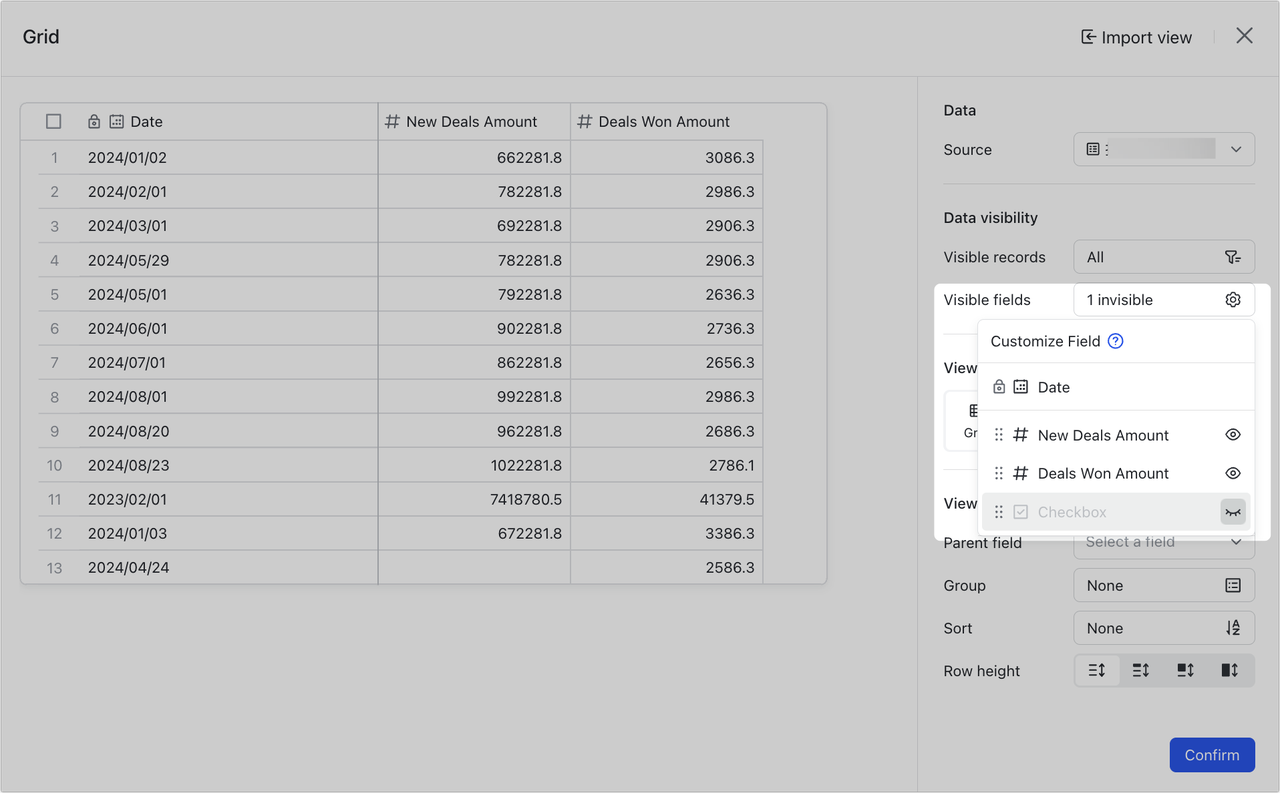
Task: Click drag handle of New Deals Amount field
Action: click(x=999, y=435)
